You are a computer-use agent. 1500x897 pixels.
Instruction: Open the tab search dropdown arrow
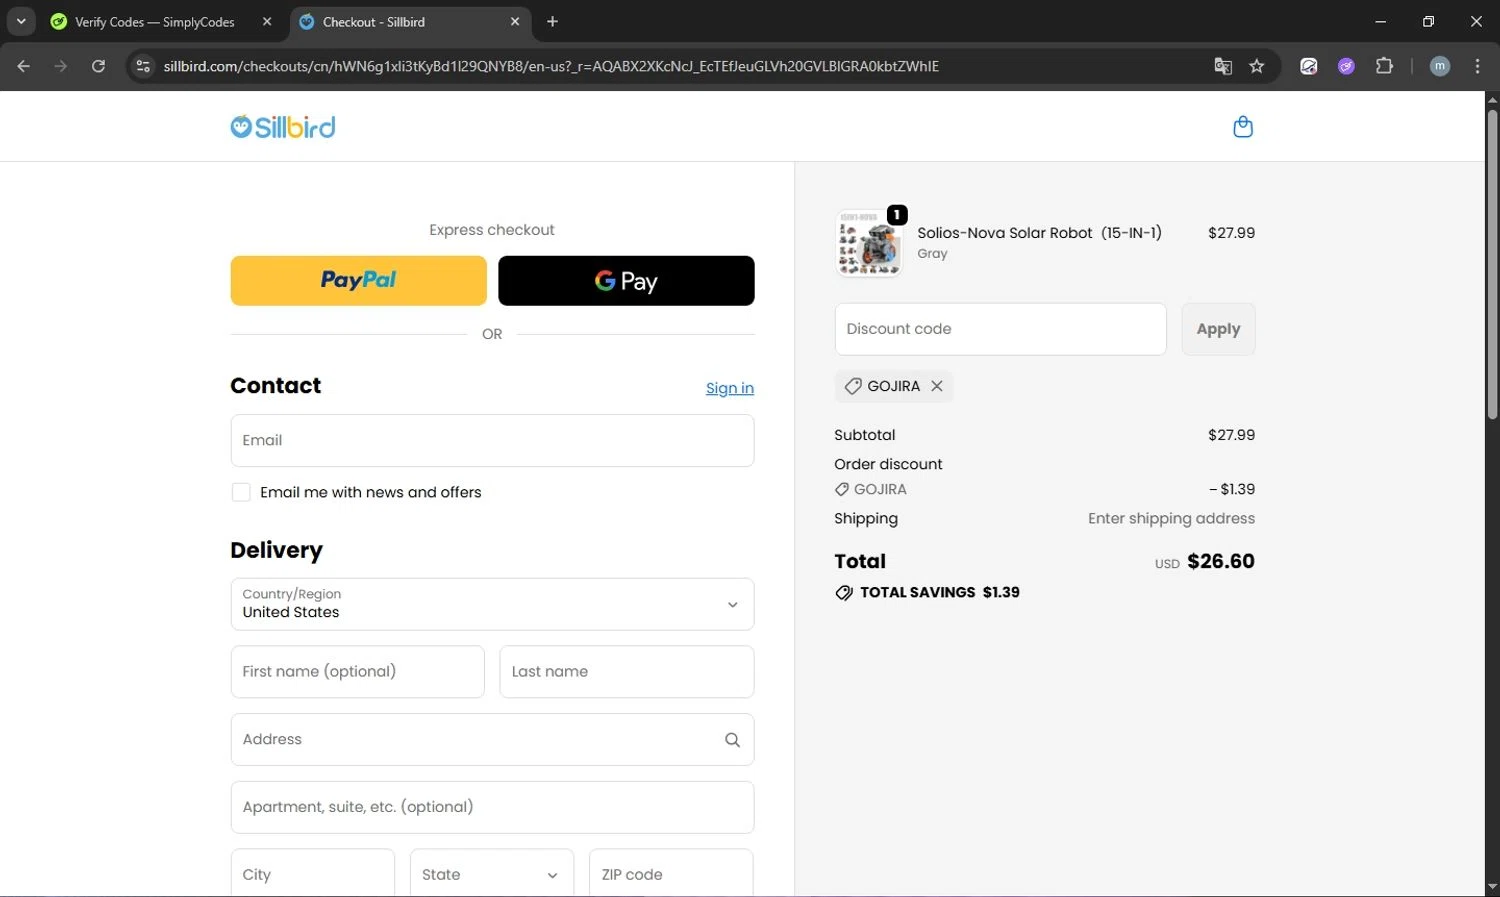20,21
